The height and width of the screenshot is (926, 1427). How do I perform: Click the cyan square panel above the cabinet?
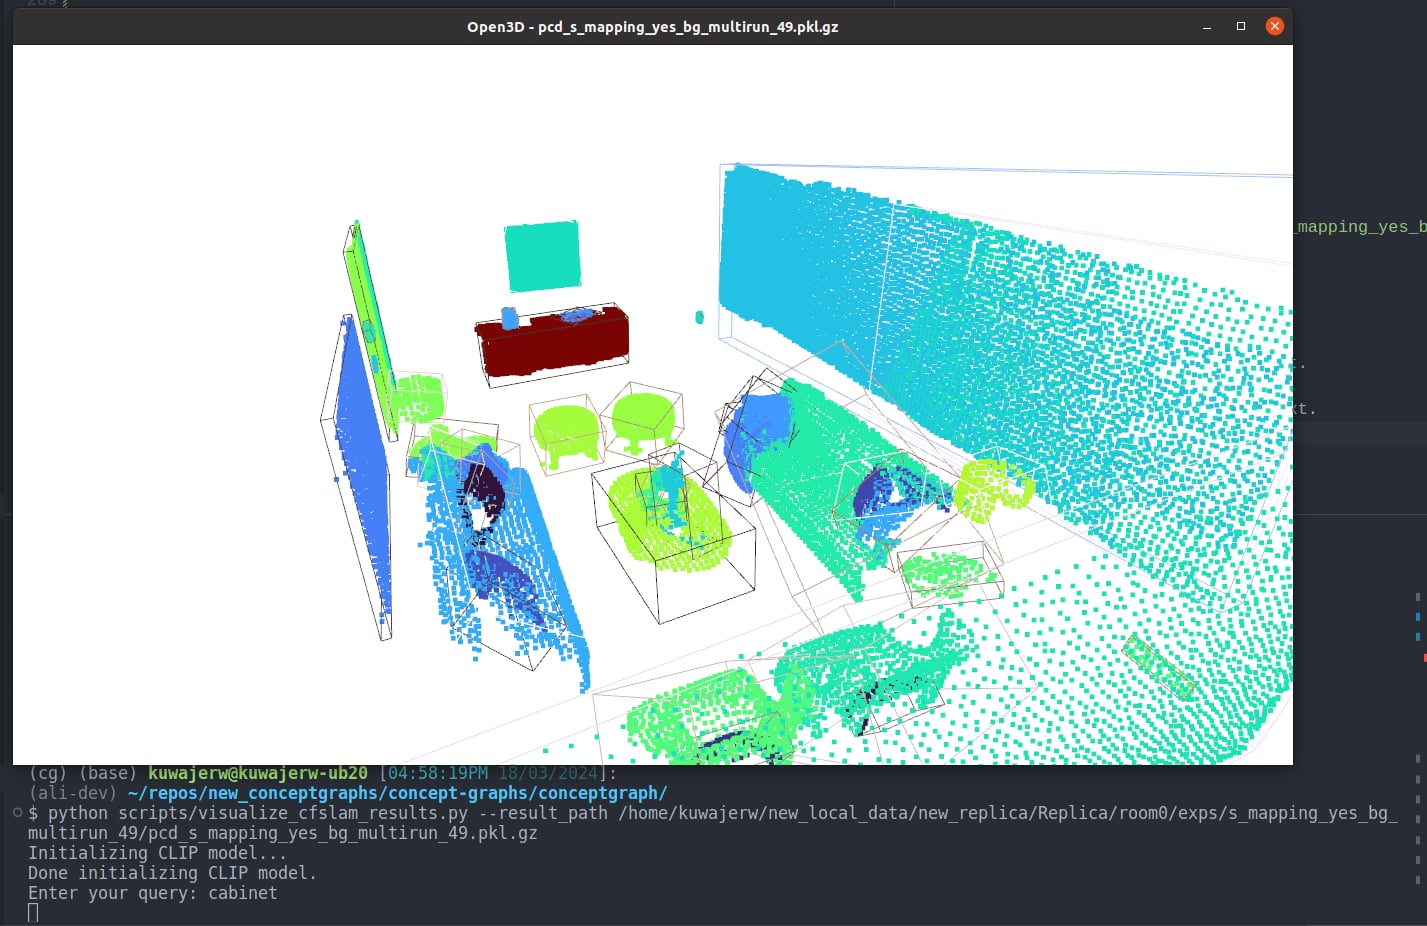point(542,257)
